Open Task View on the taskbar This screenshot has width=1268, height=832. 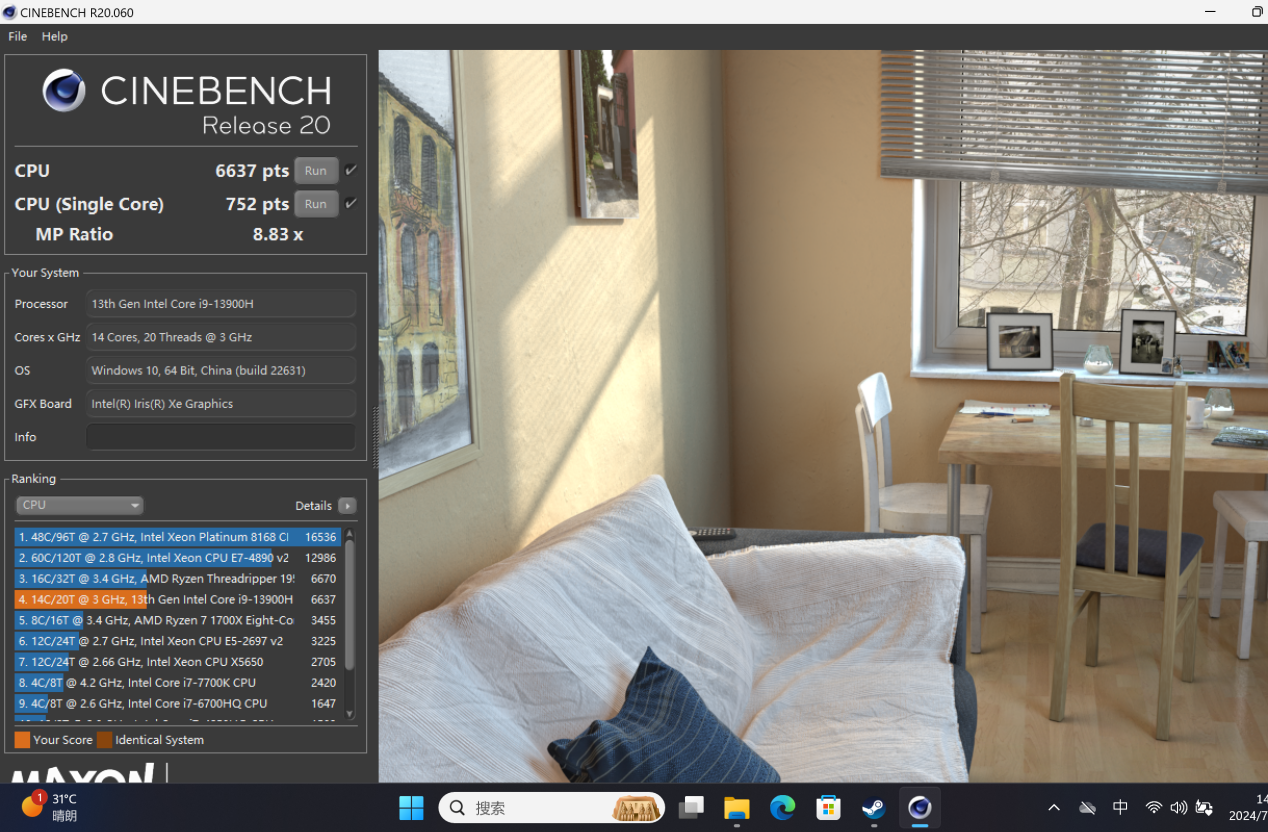tap(691, 808)
